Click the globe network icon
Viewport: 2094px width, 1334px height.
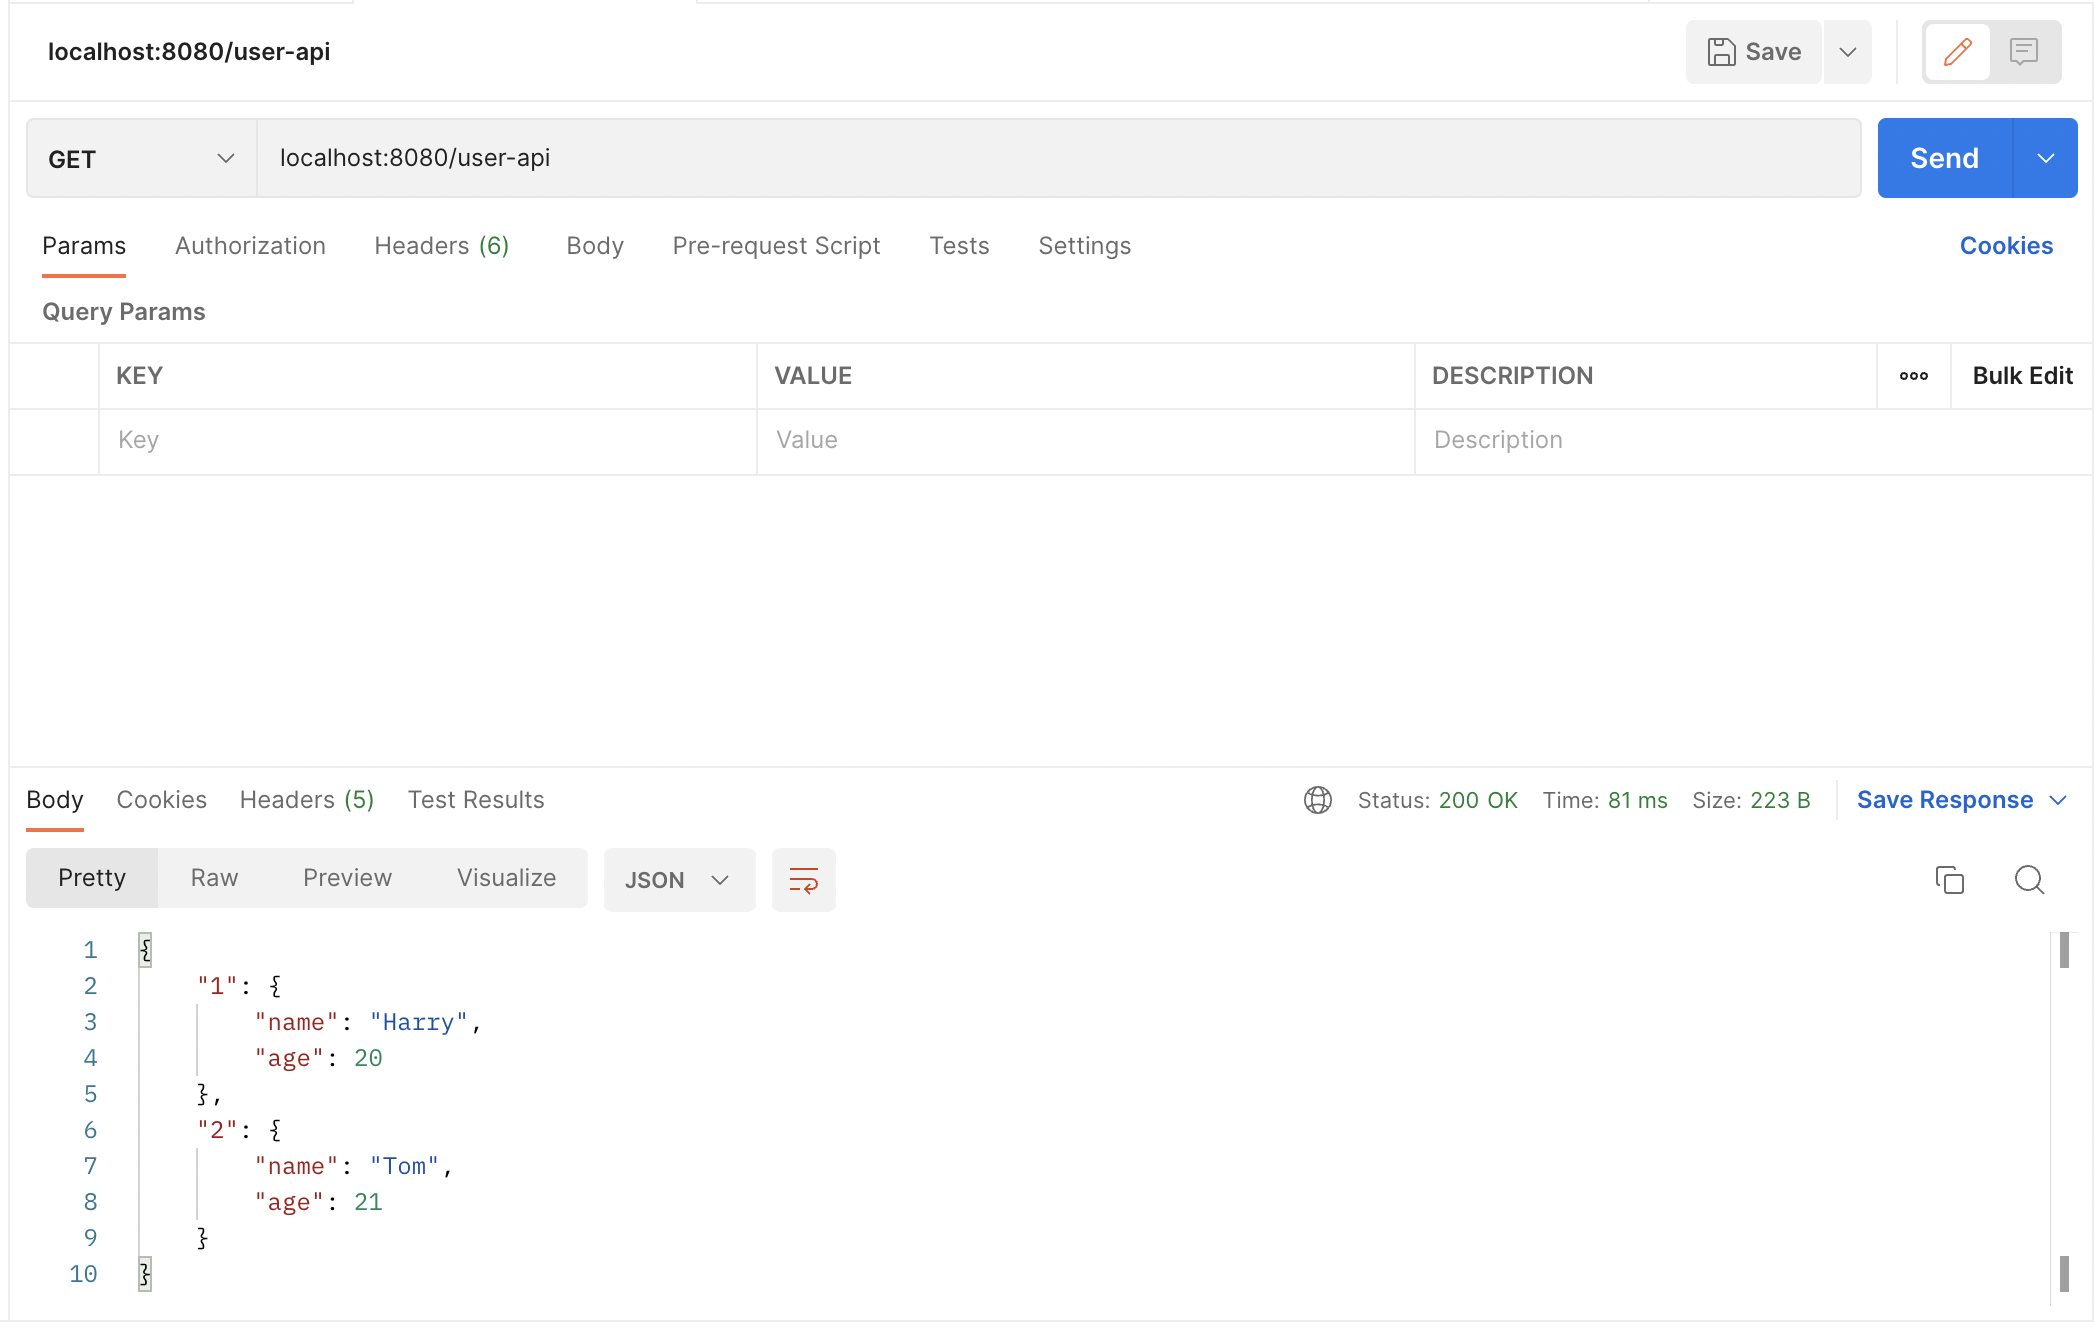pos(1317,800)
